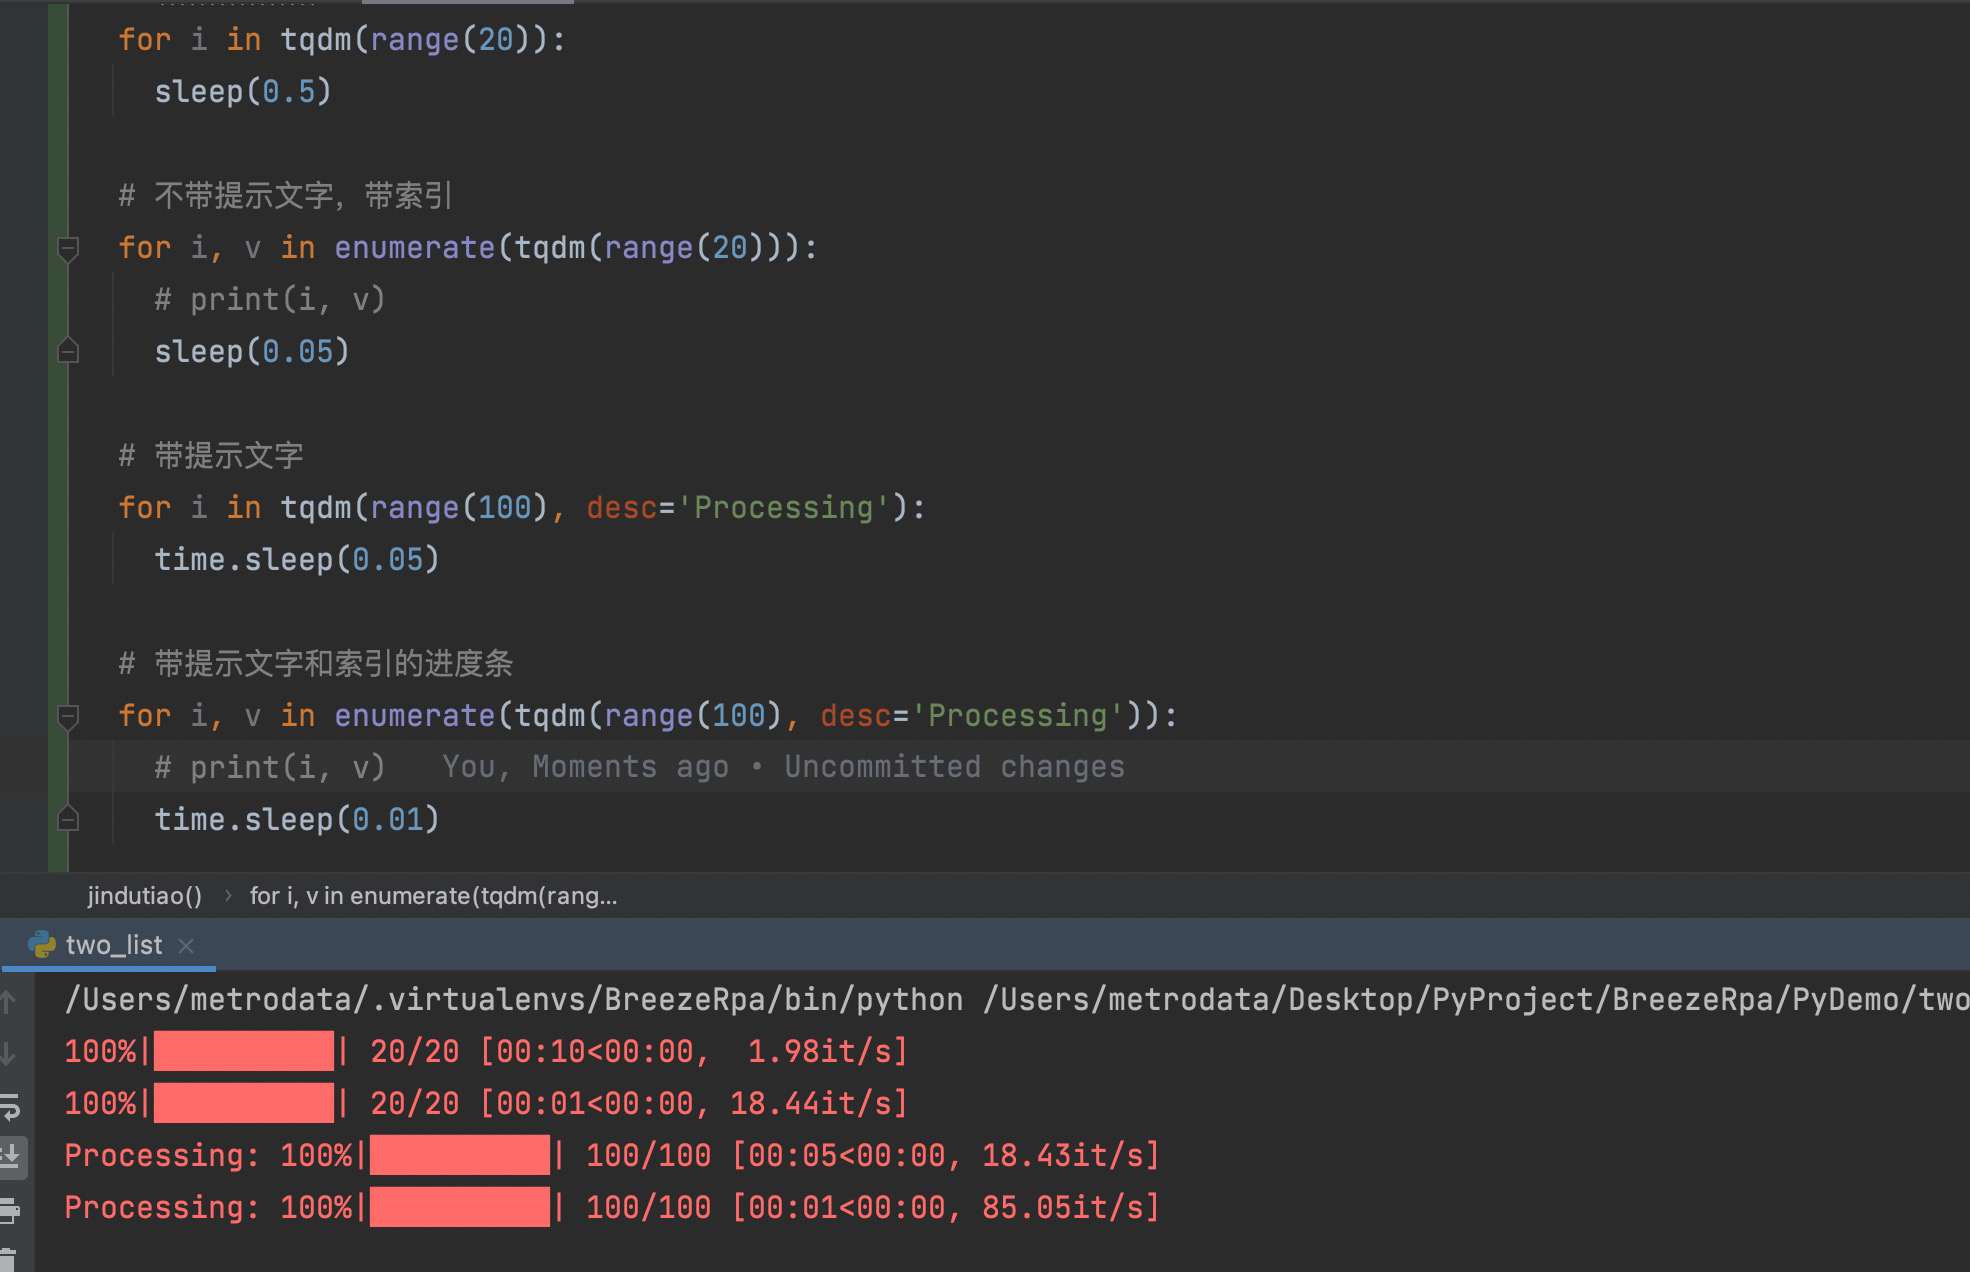Clear console with the trash icon
1970x1272 pixels.
[x=9, y=1260]
